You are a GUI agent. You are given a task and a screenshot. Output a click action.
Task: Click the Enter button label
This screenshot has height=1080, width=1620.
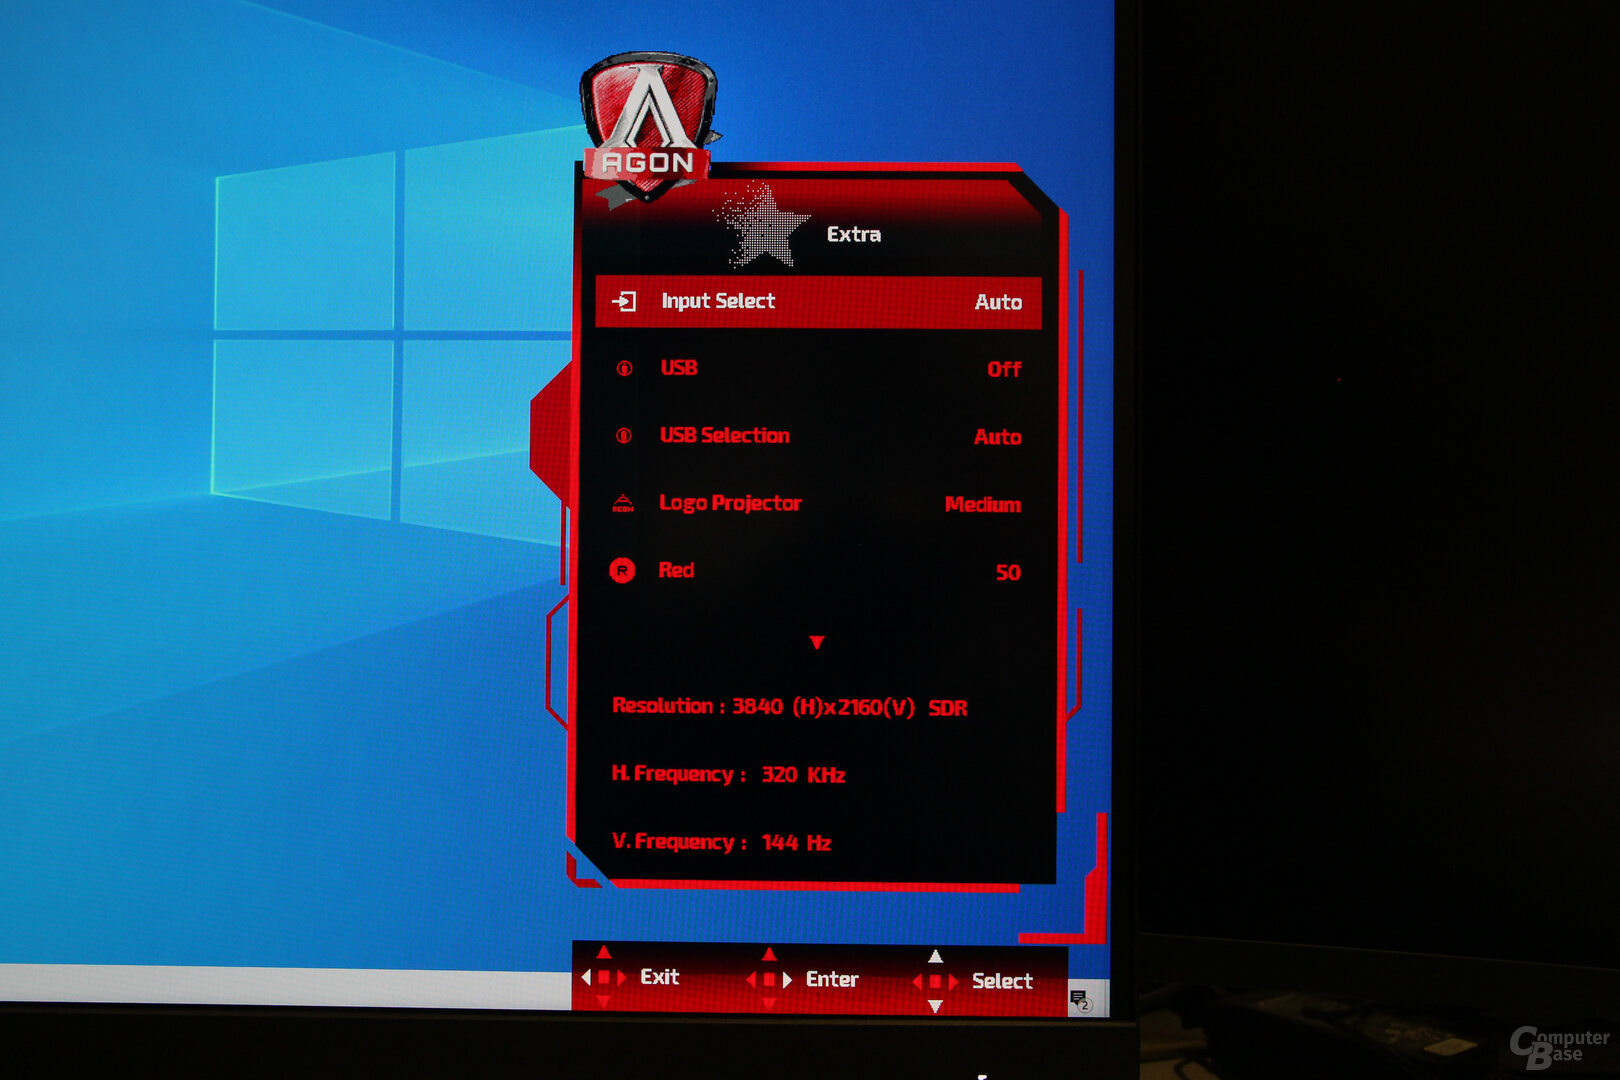[832, 979]
